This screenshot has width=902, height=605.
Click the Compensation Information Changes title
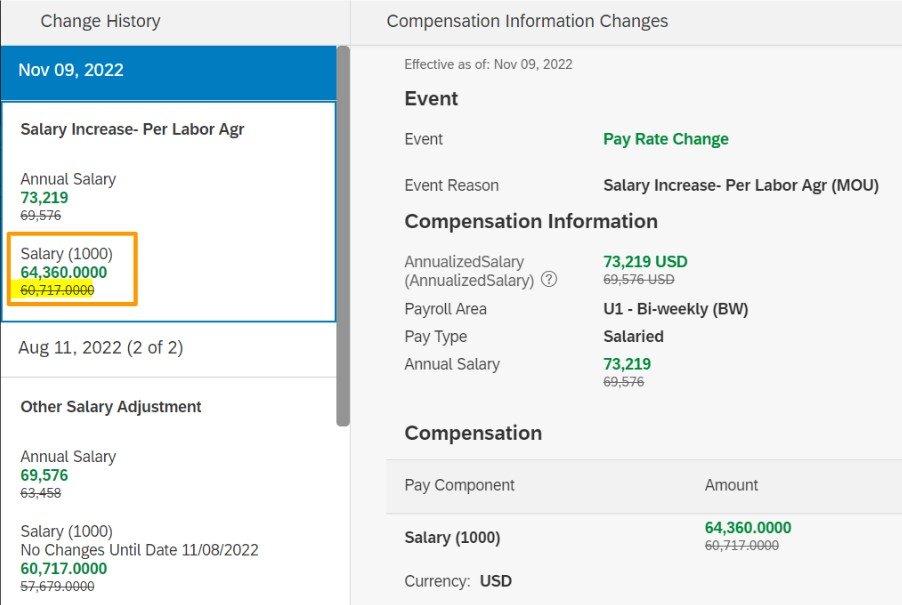[527, 21]
